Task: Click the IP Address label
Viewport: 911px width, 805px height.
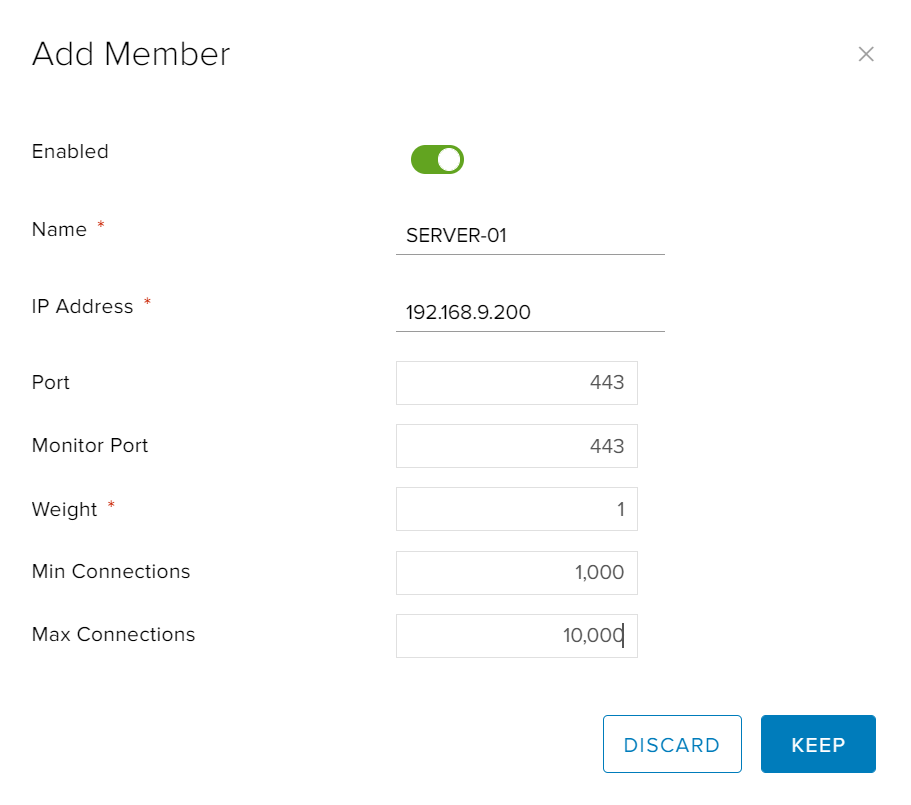Action: [83, 306]
